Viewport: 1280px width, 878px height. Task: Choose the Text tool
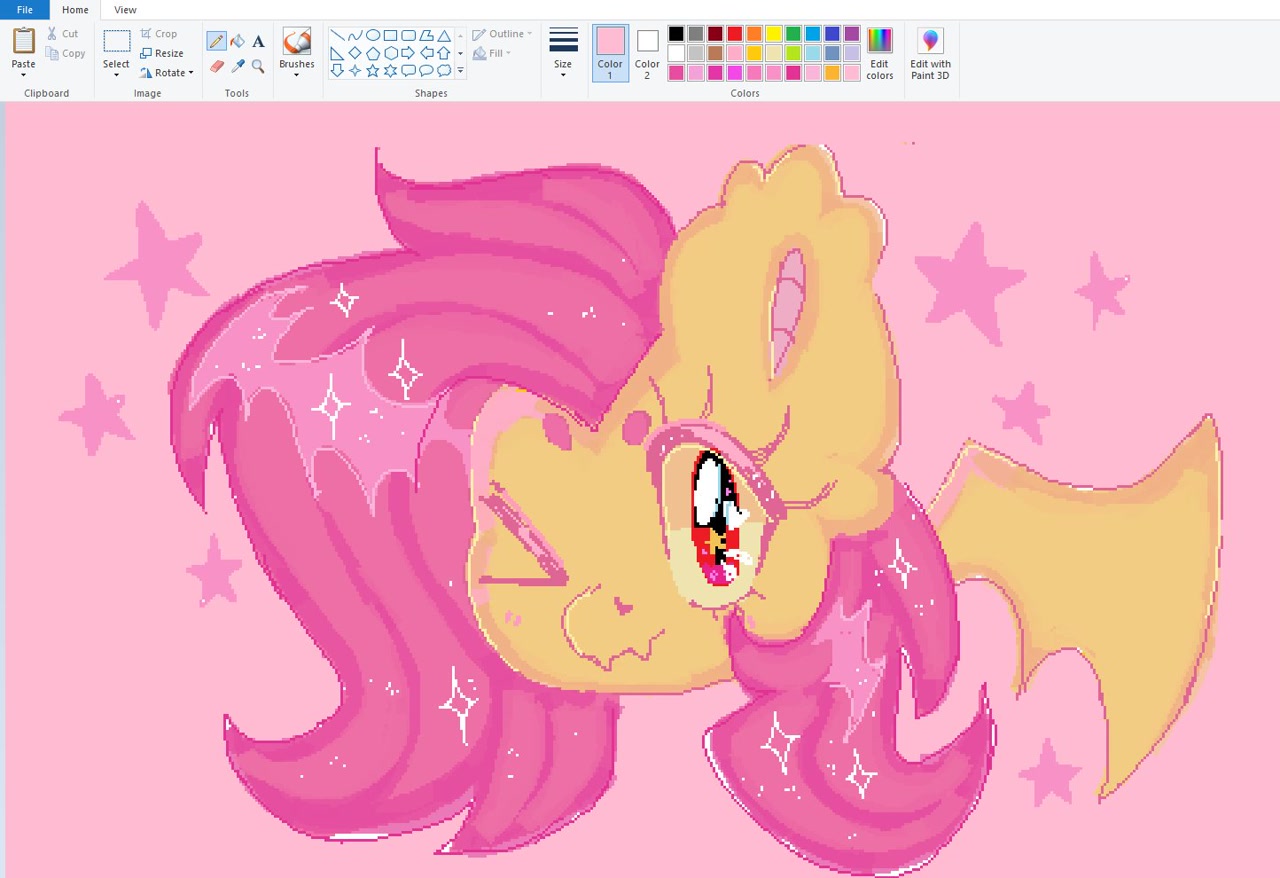tap(258, 41)
